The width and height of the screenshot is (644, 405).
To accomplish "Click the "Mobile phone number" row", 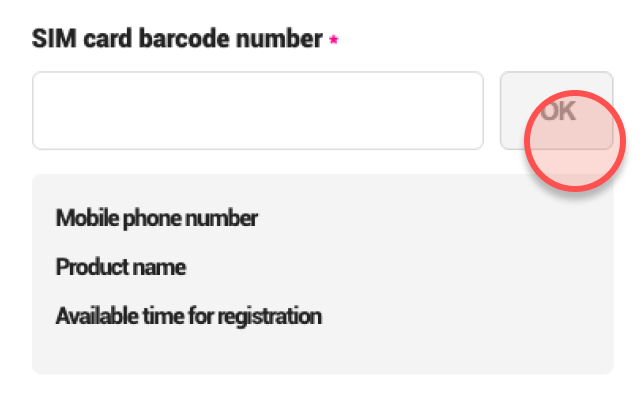I will pyautogui.click(x=157, y=217).
